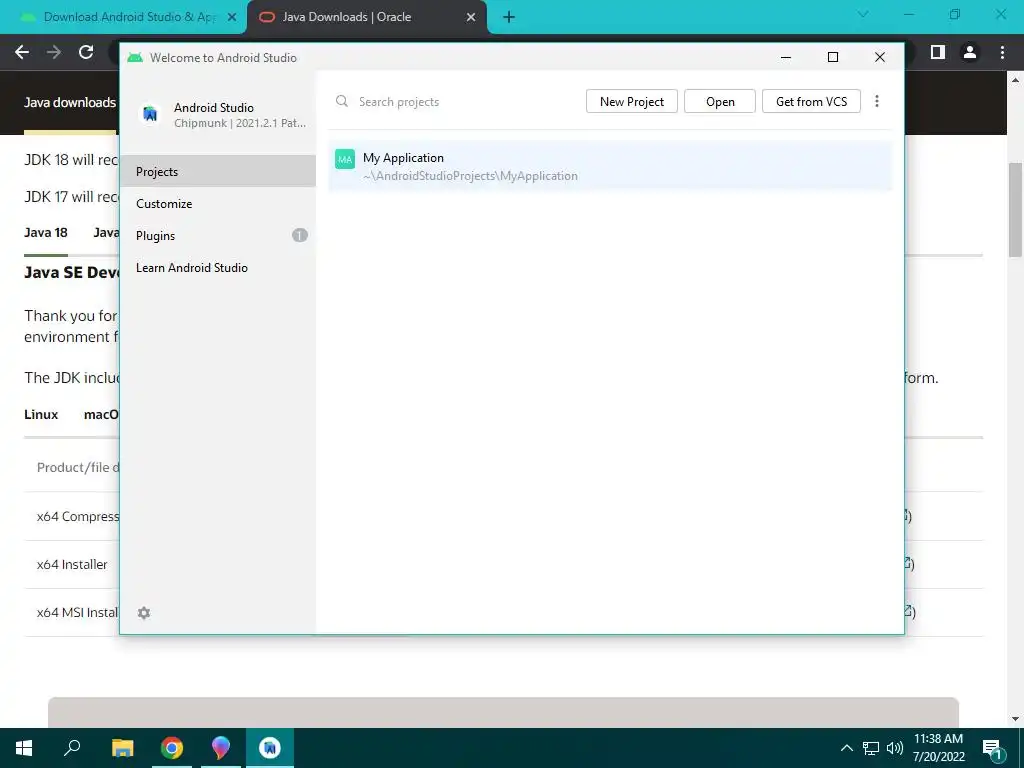Reload the Java Downloads page in Chrome

pos(86,52)
